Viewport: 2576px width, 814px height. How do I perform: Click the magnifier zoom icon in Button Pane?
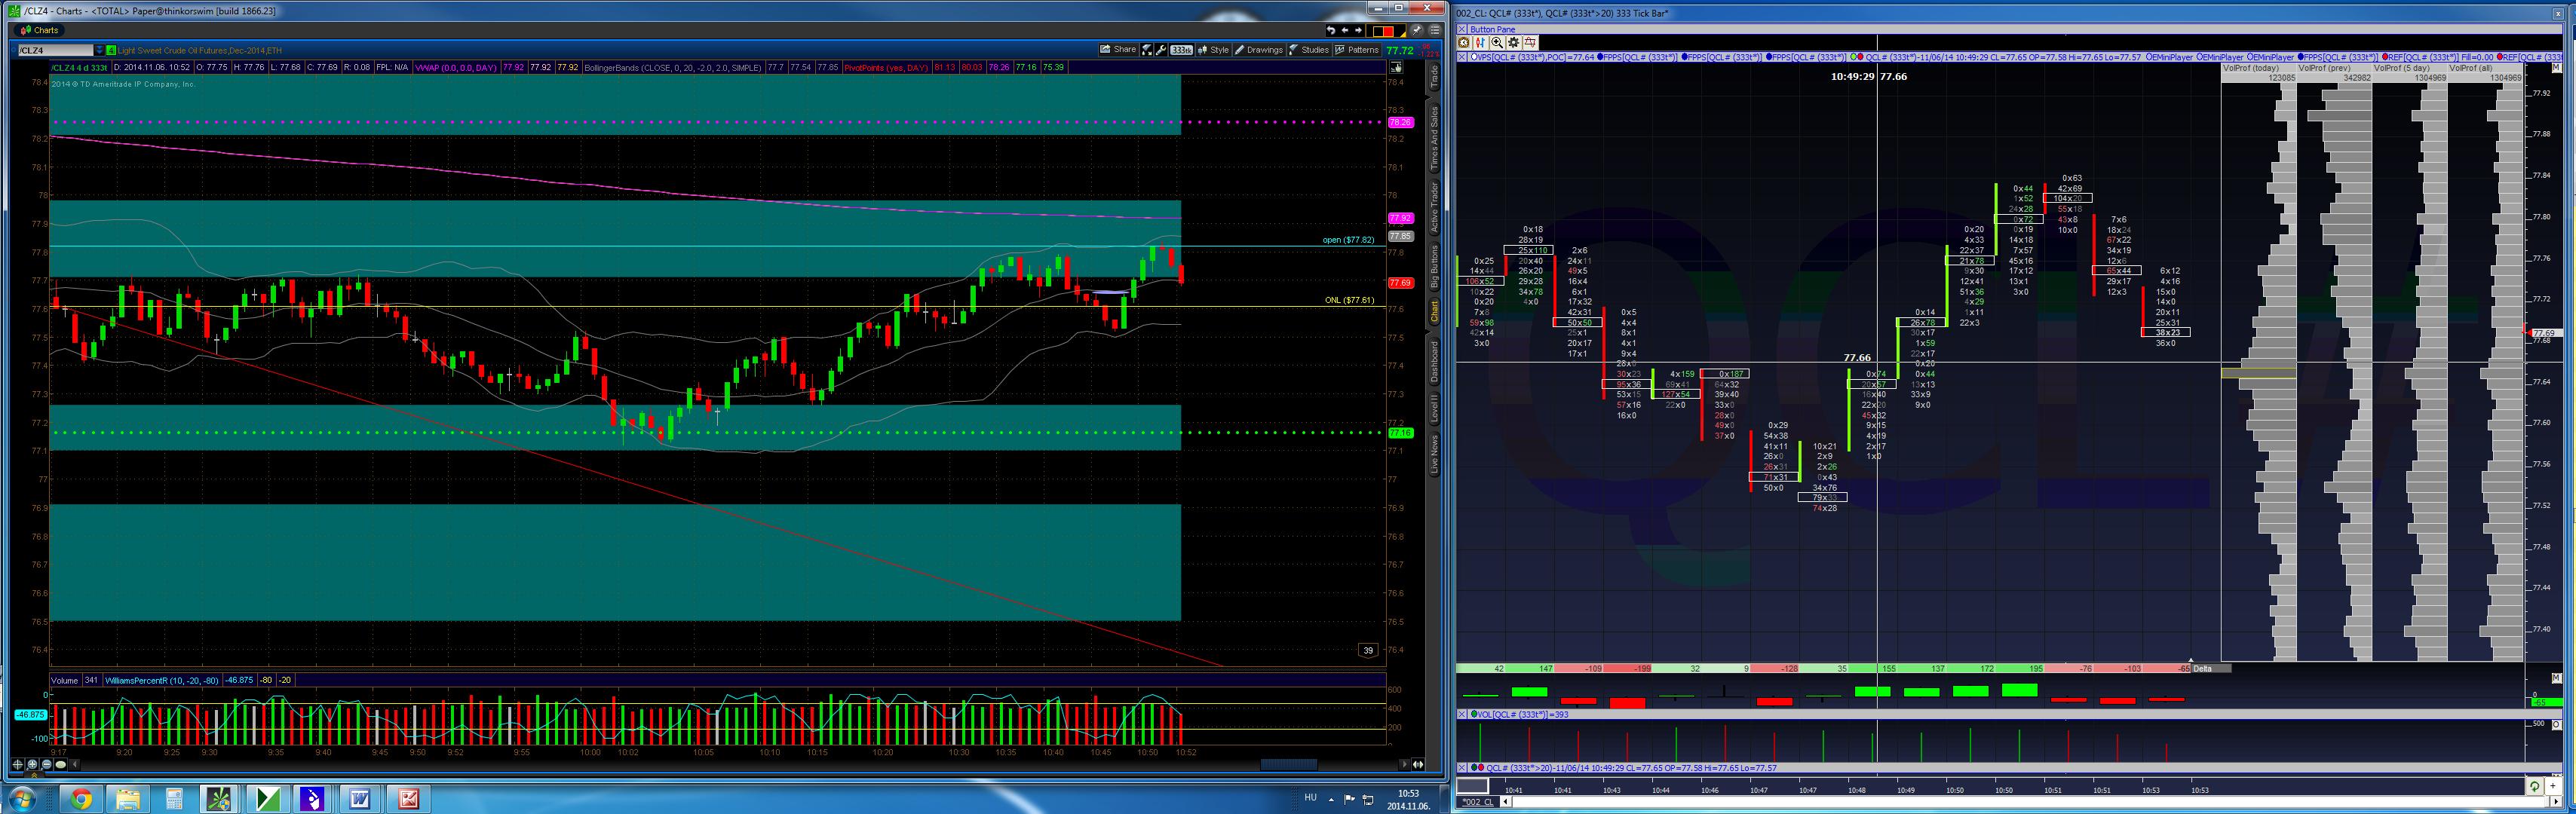1497,42
